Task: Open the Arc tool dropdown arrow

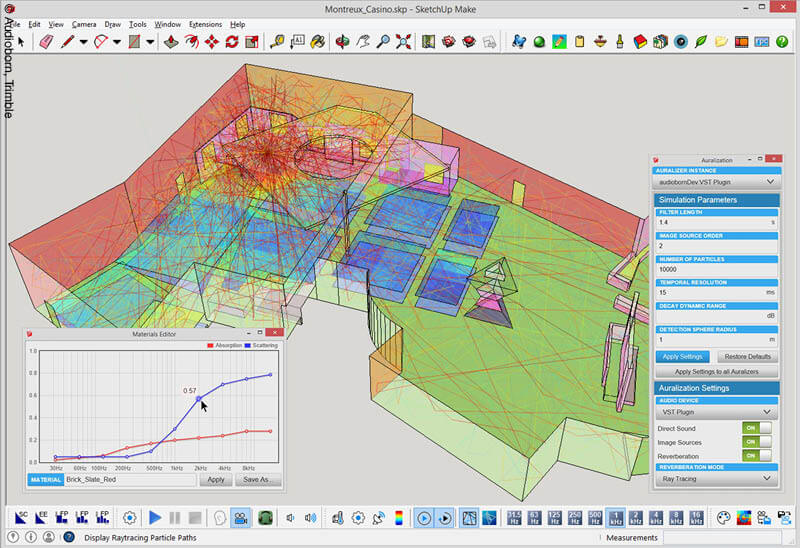Action: [117, 42]
